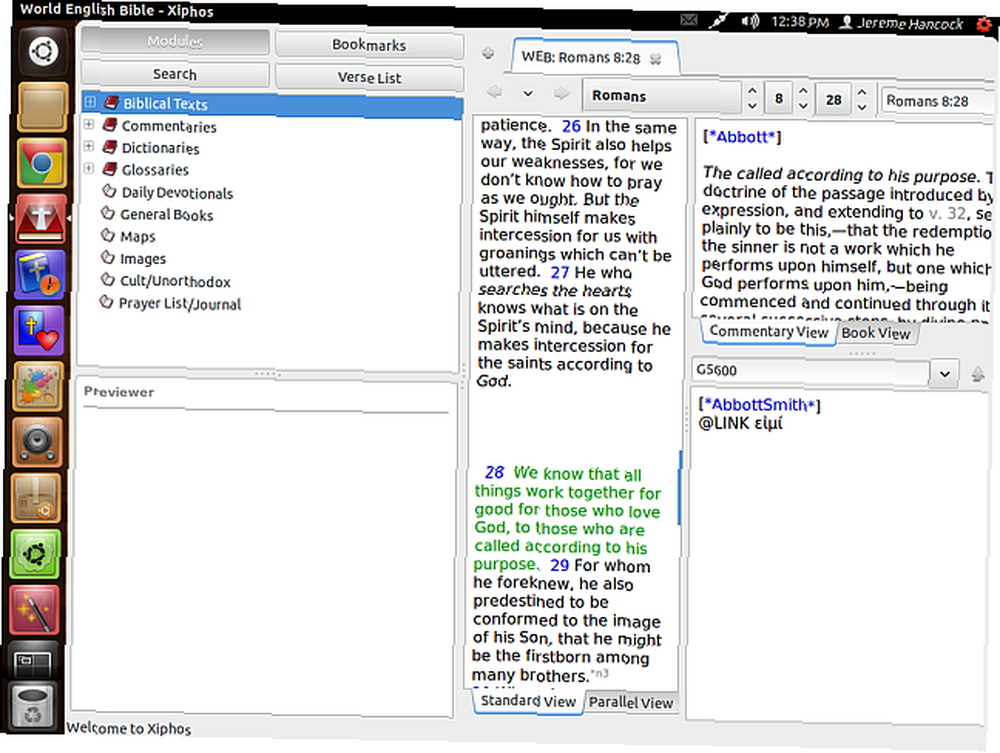
Task: Decrease the chapter number 8
Action: 803,106
